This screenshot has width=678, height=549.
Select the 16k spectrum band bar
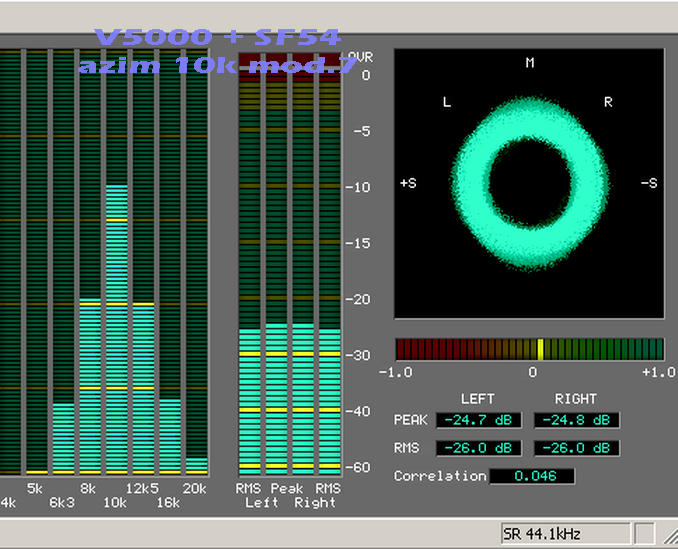click(x=170, y=435)
